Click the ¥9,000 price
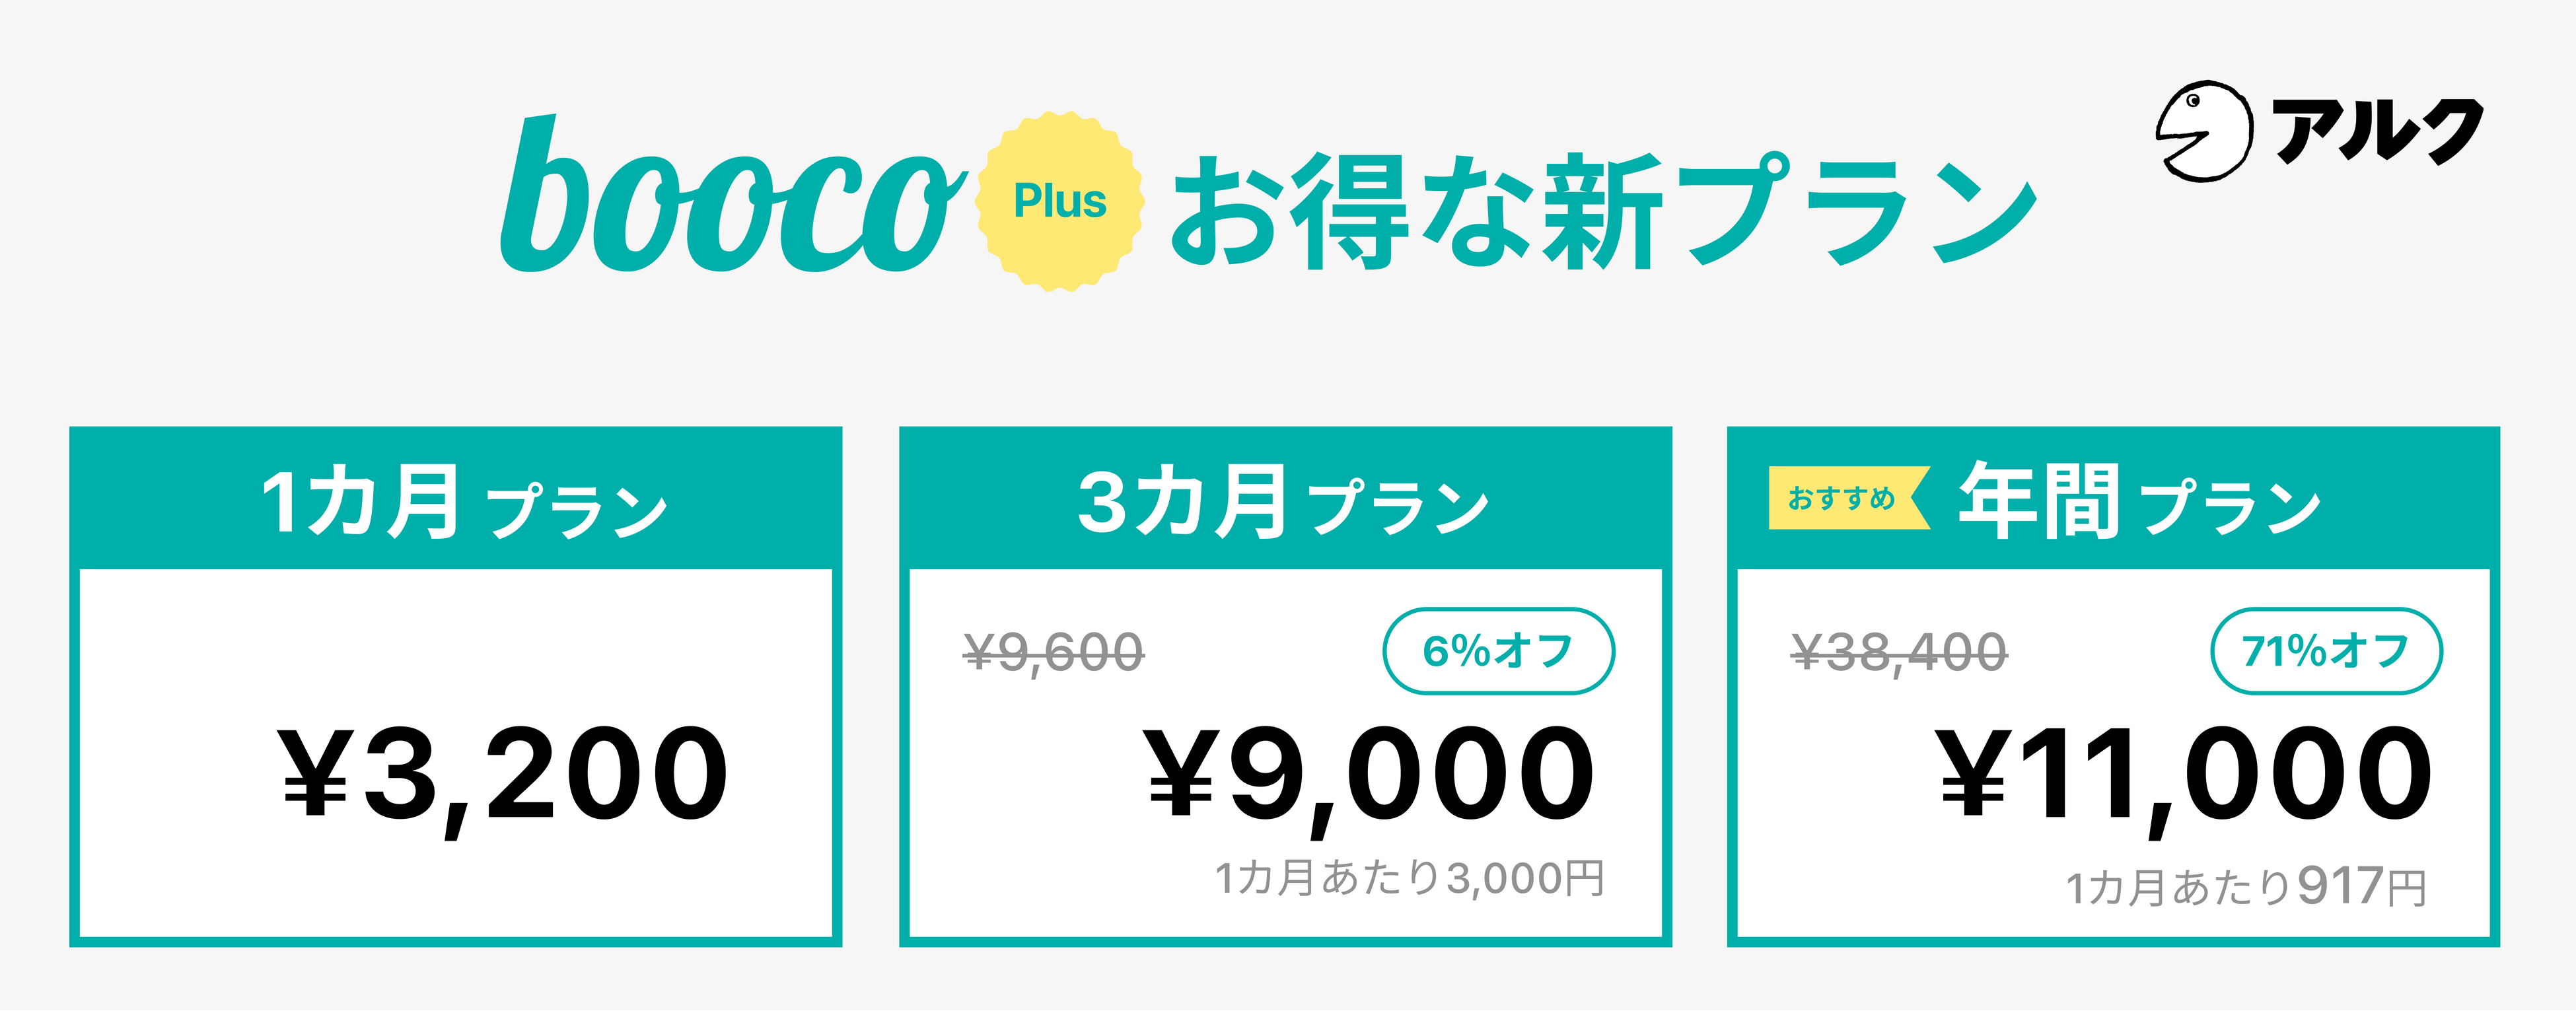The image size is (2576, 1011). click(x=1369, y=775)
